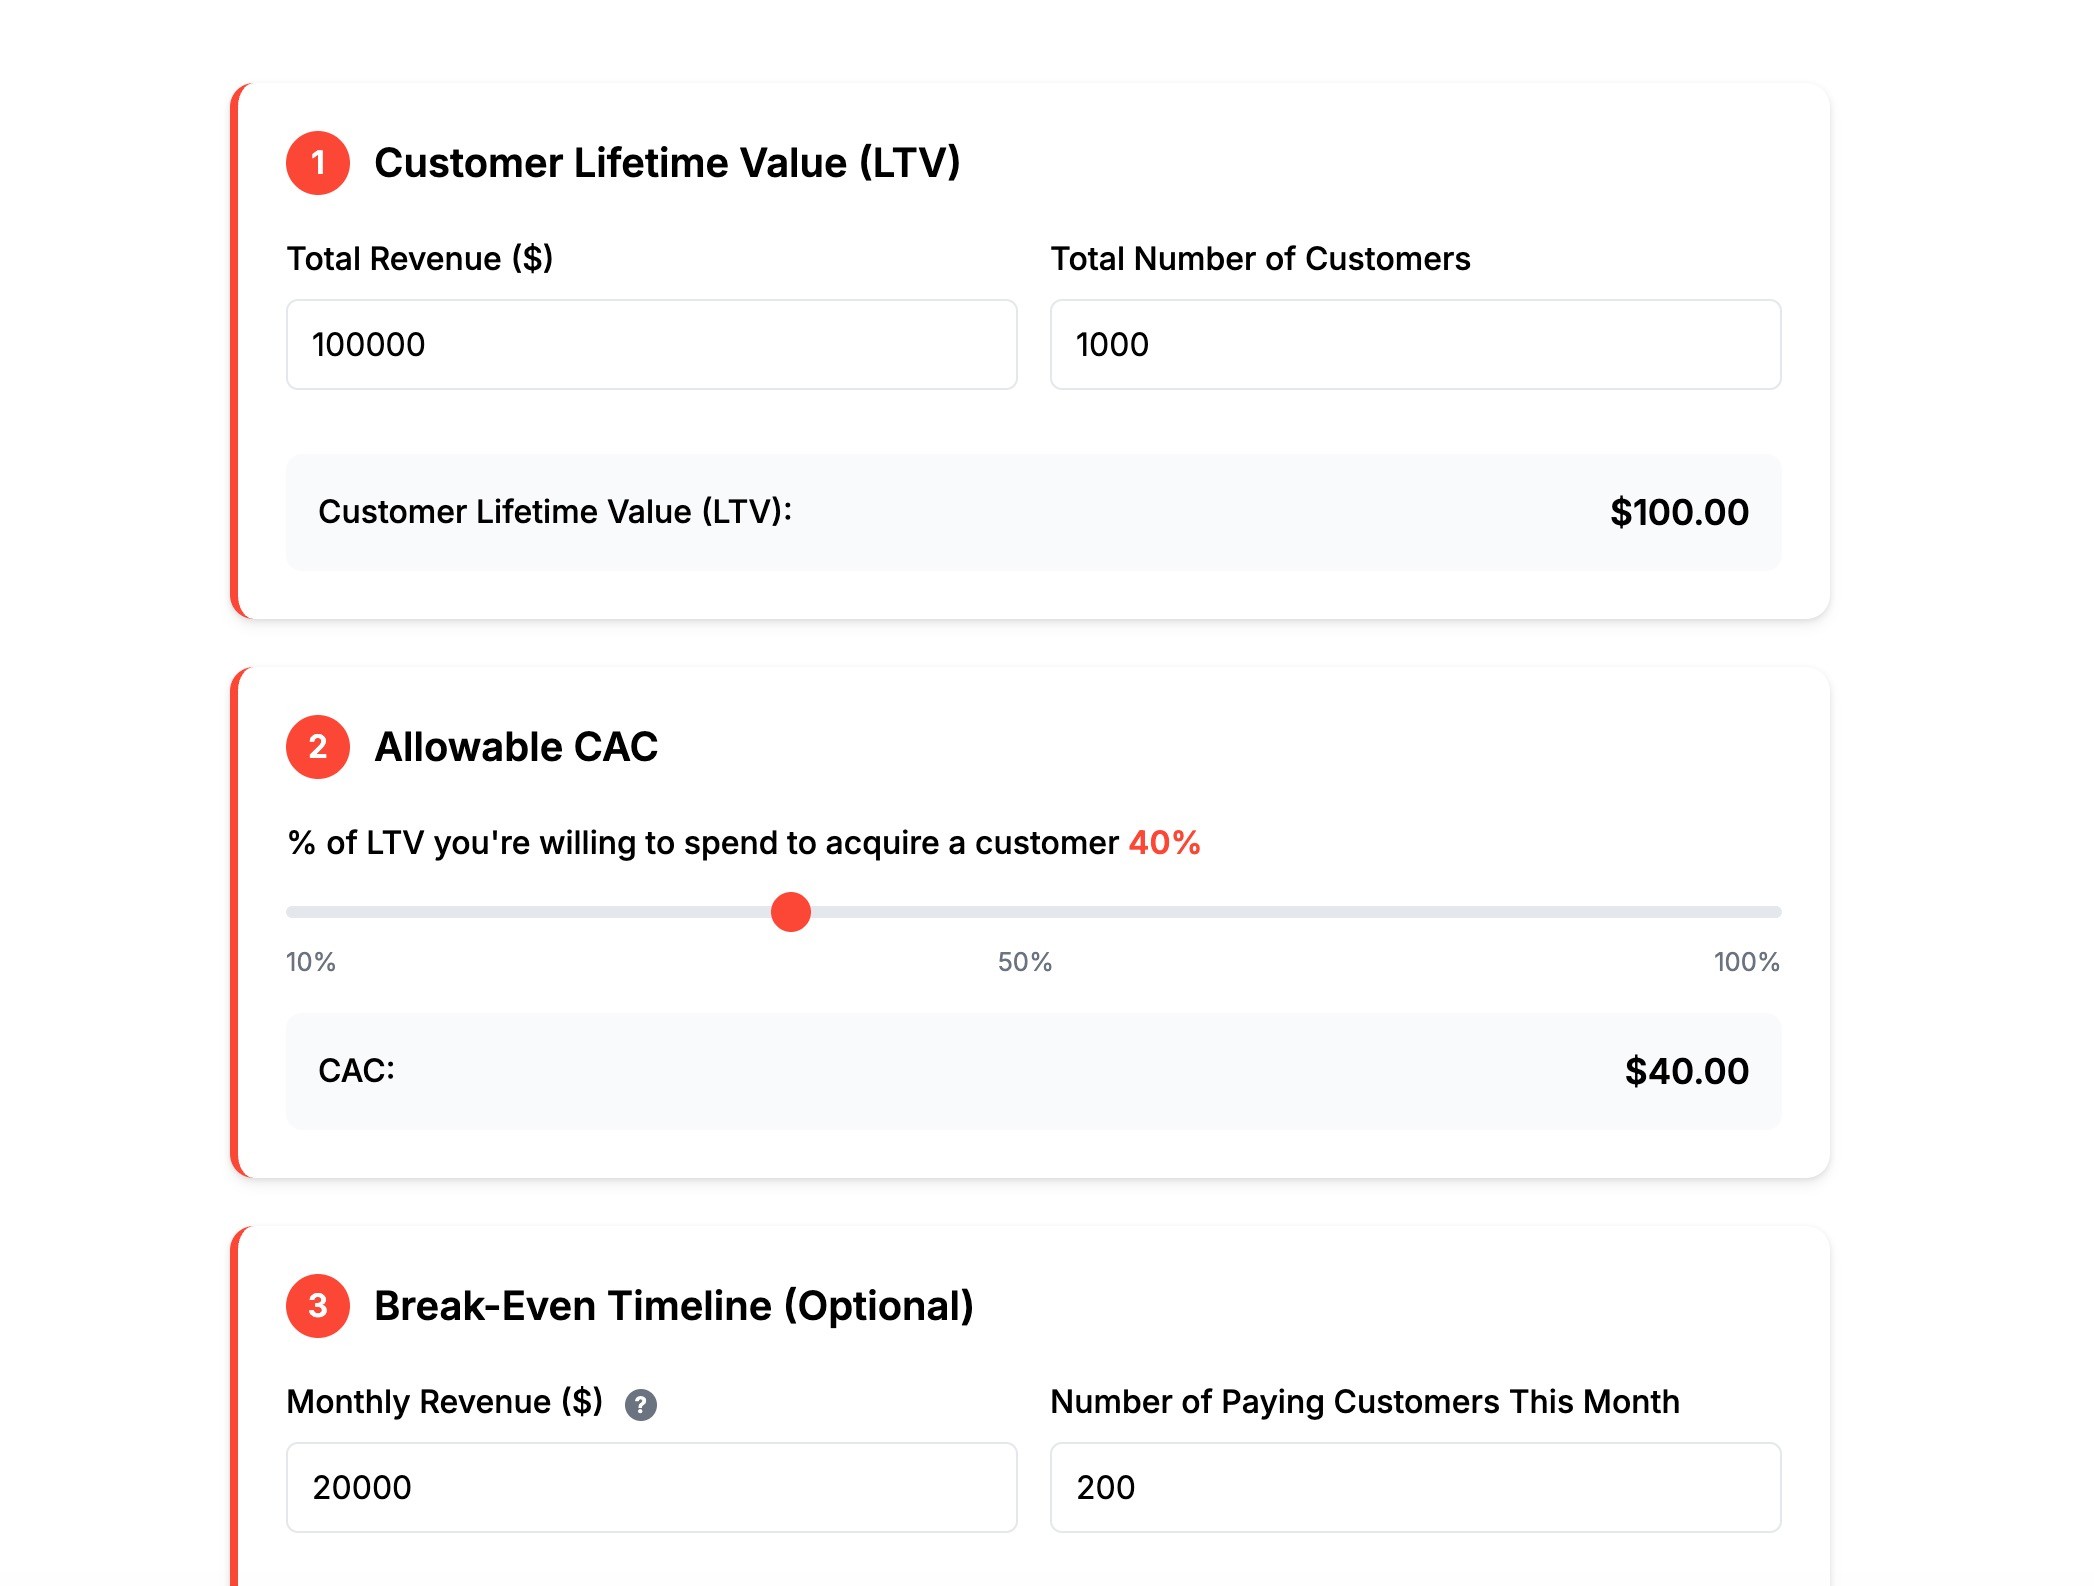Click the Number of Paying Customers This Month label
This screenshot has width=2094, height=1586.
1365,1402
